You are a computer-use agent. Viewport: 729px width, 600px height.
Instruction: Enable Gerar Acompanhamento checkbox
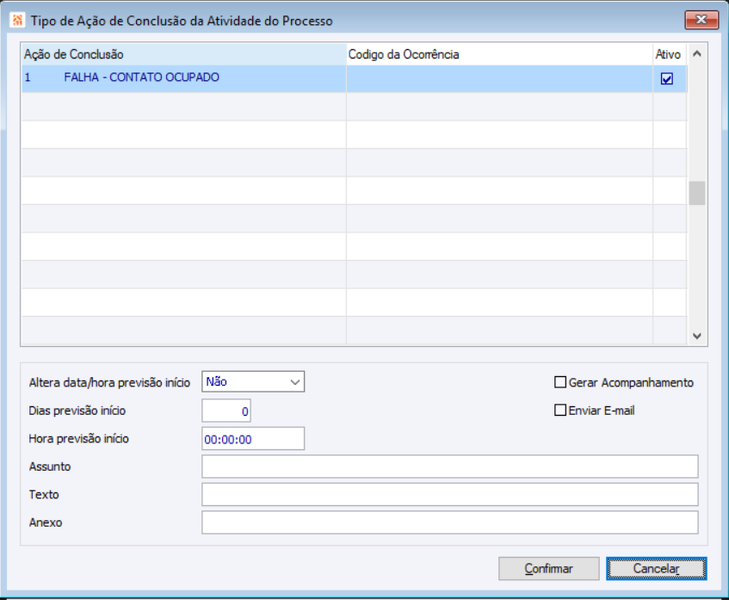560,382
